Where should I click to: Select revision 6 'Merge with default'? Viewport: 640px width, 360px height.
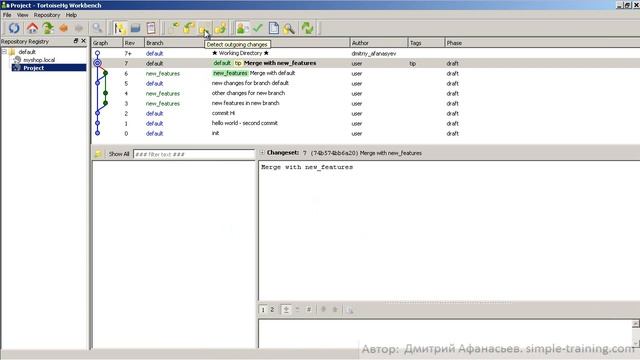(365, 73)
